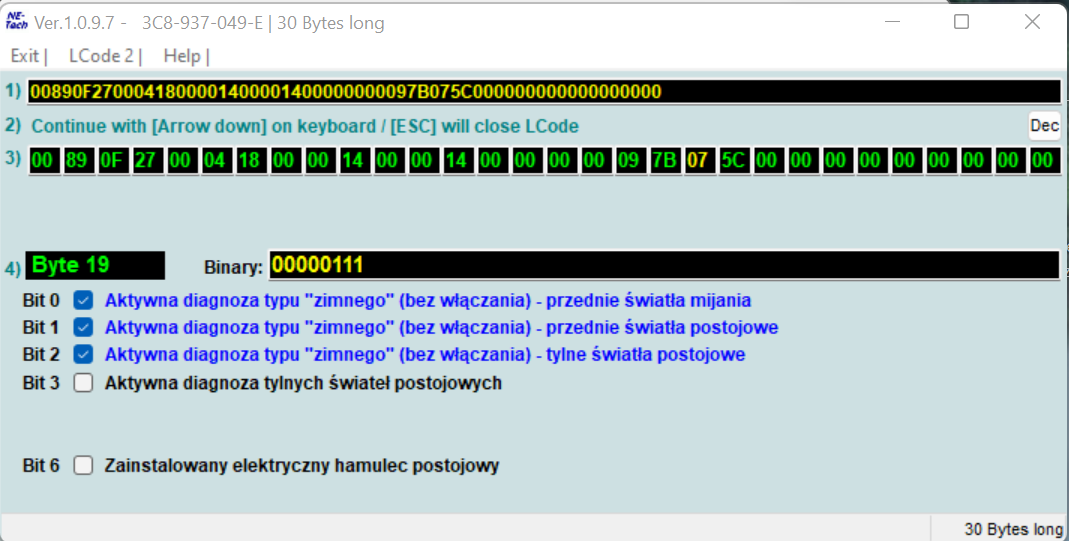Click label ending 'przednie światła mijania'

(427, 300)
